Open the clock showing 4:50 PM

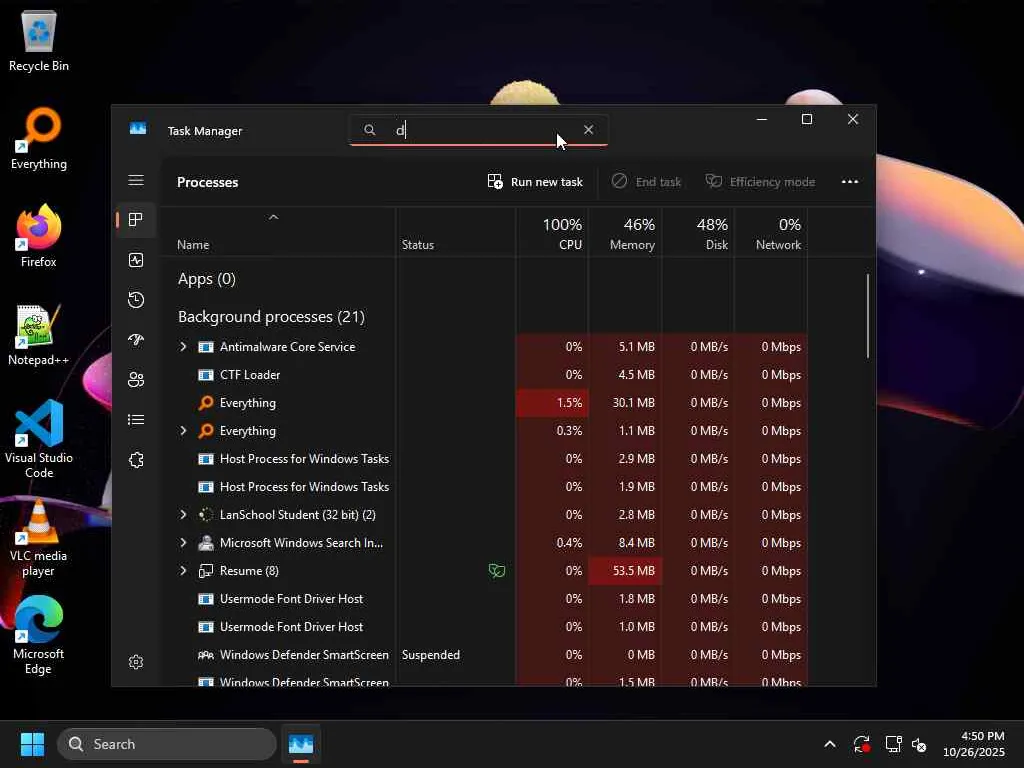pyautogui.click(x=974, y=744)
